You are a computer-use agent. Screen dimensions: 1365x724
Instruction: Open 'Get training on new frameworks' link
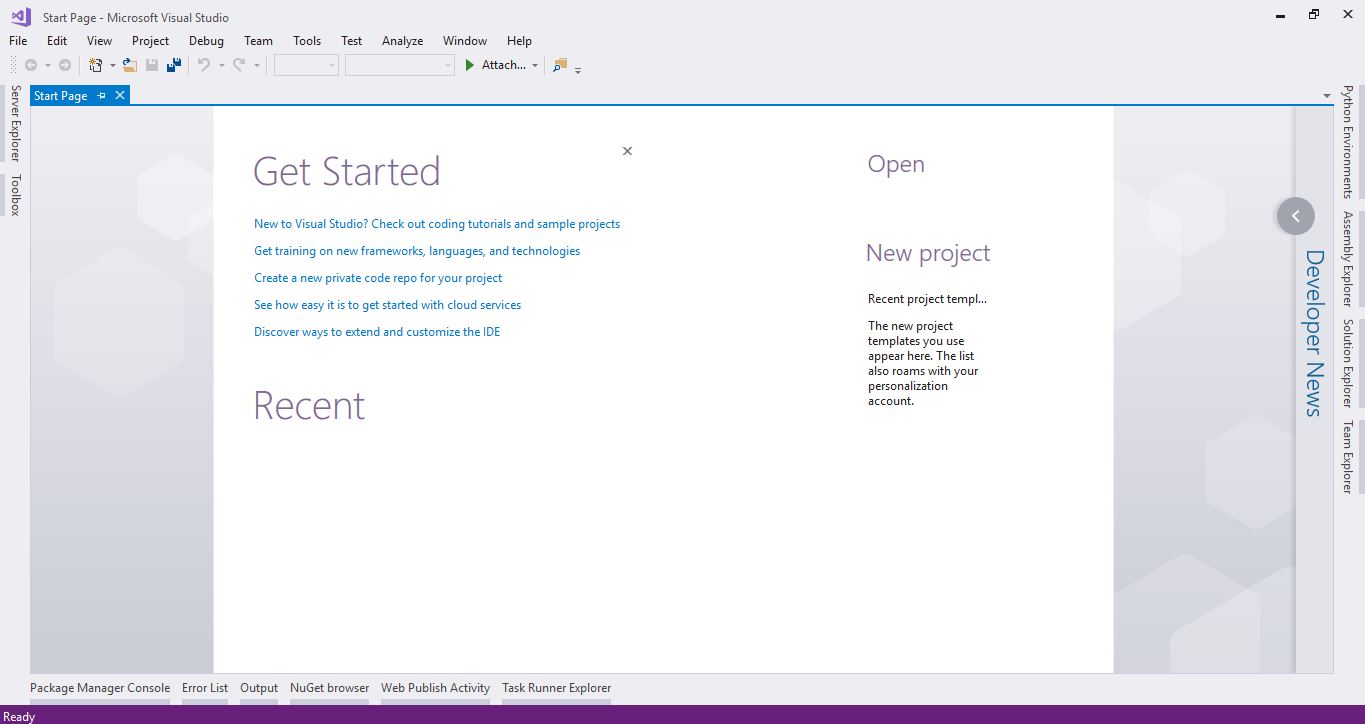pyautogui.click(x=417, y=251)
